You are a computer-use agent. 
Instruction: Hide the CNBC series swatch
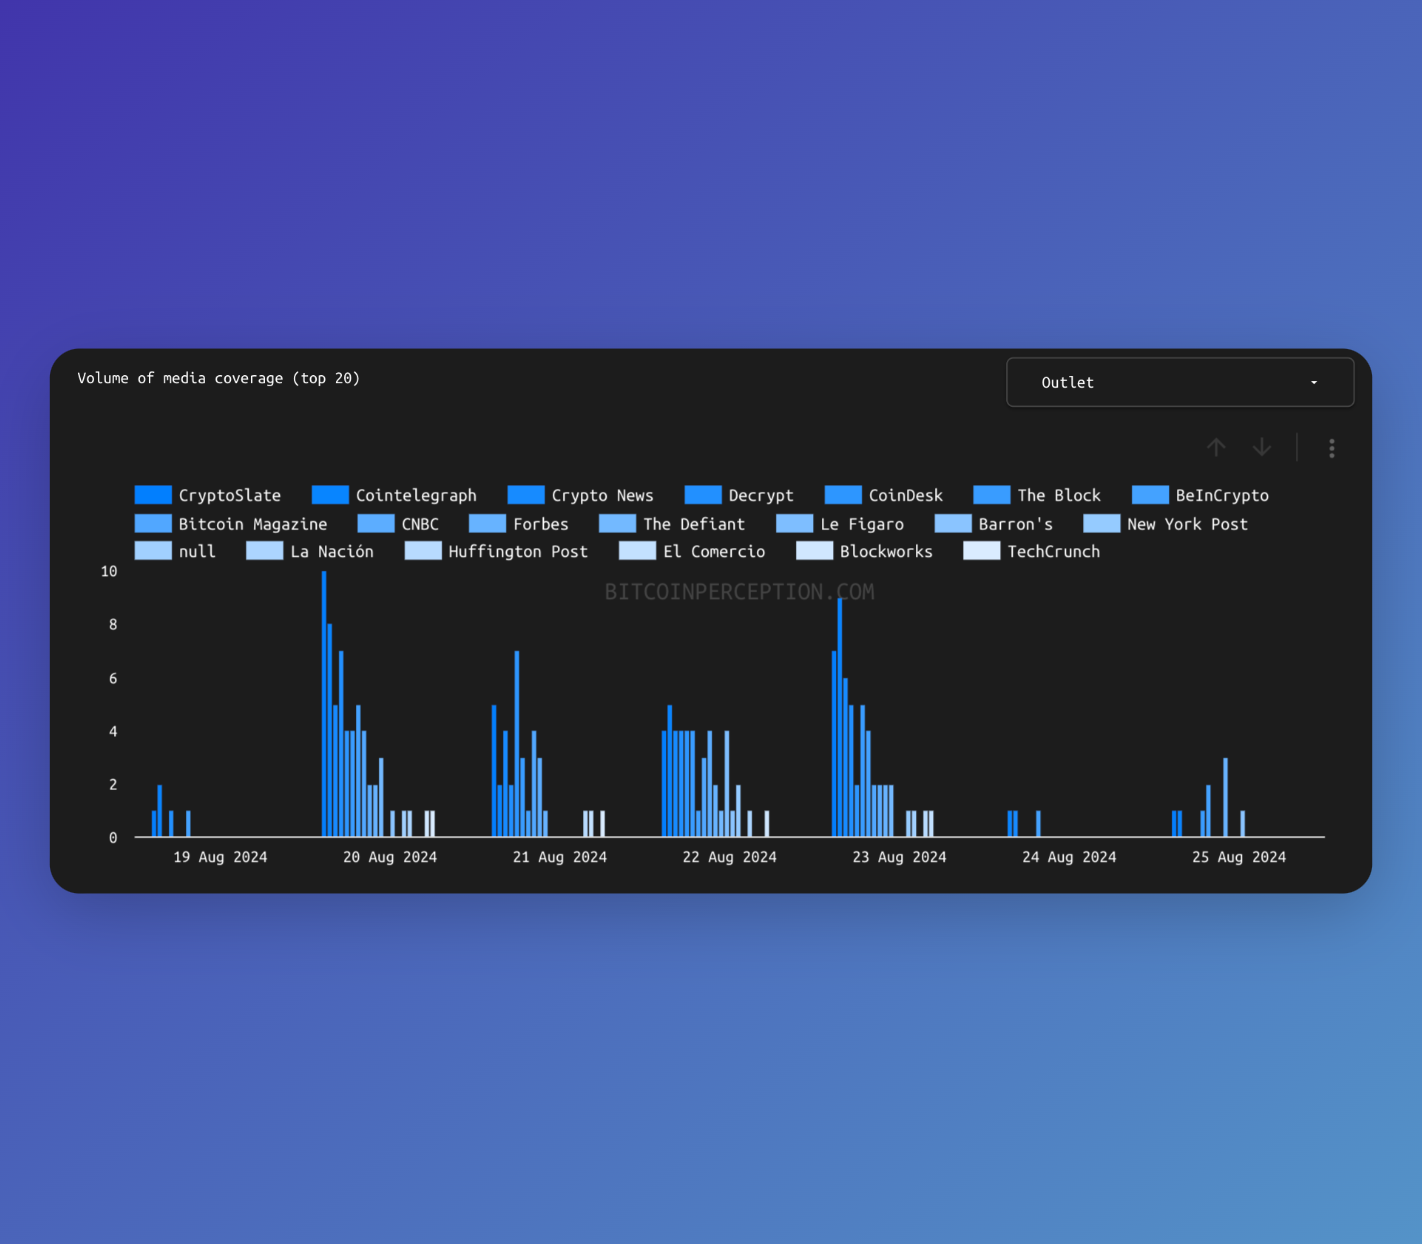[x=376, y=524]
